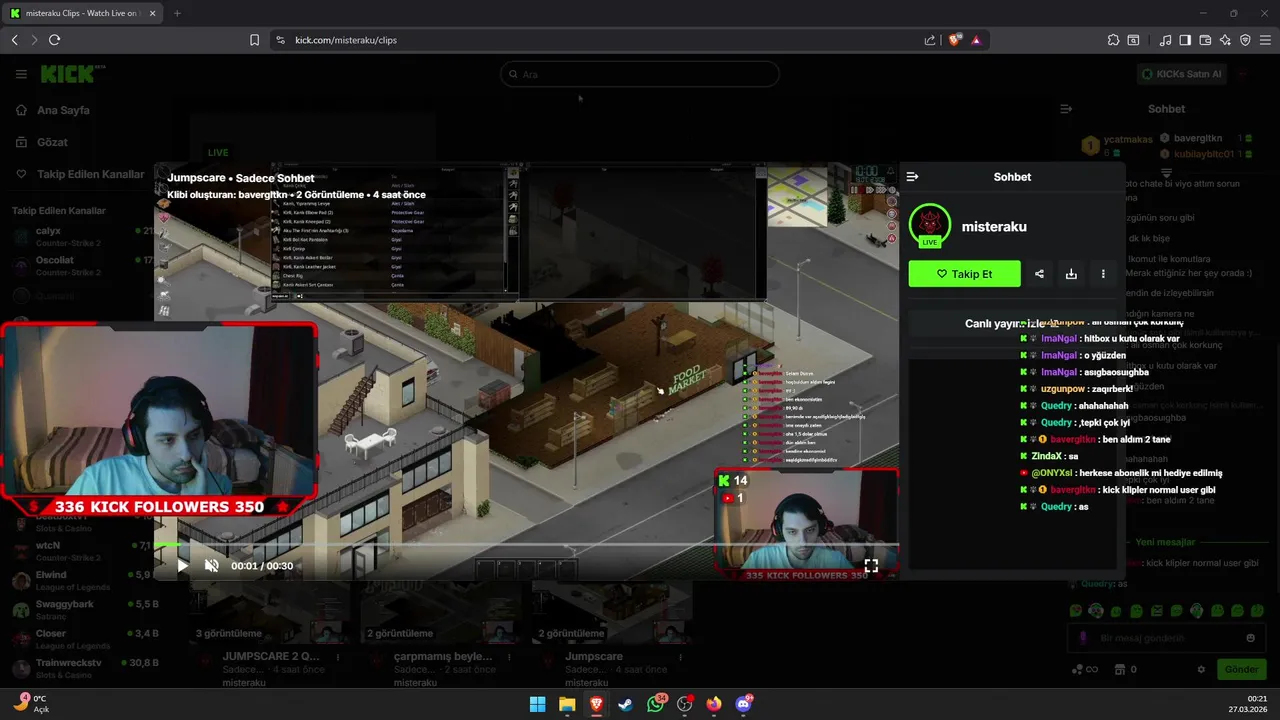Open followed channel Trainwreckstv
Viewport: 1280px width, 720px height.
82,668
